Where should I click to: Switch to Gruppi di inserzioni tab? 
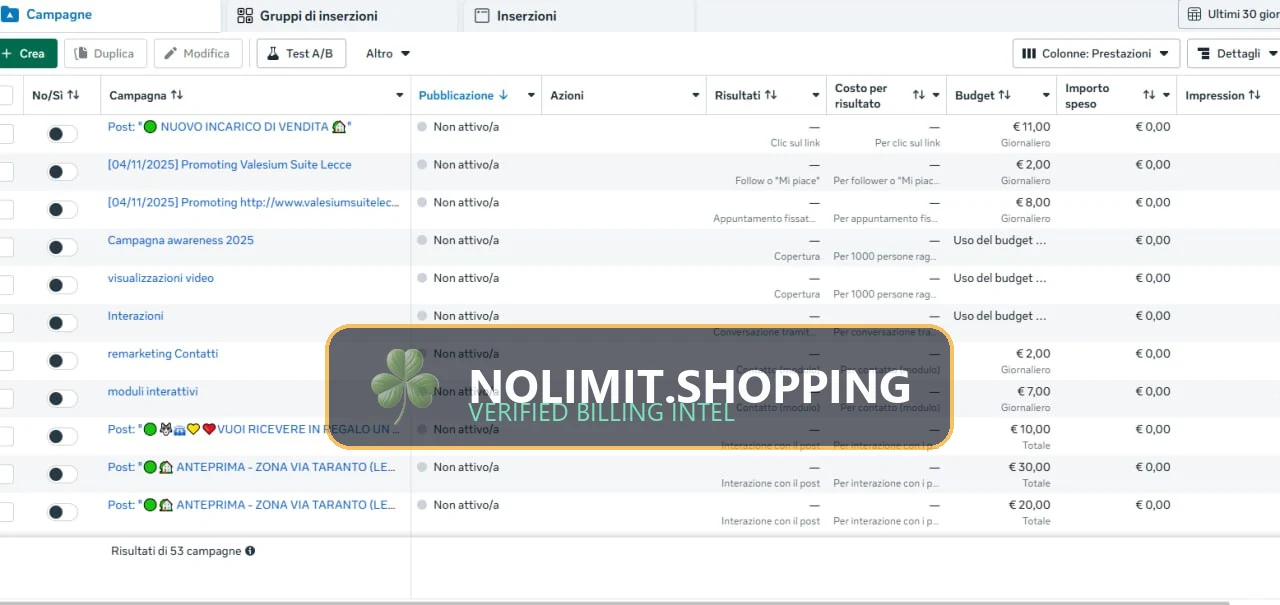[344, 16]
